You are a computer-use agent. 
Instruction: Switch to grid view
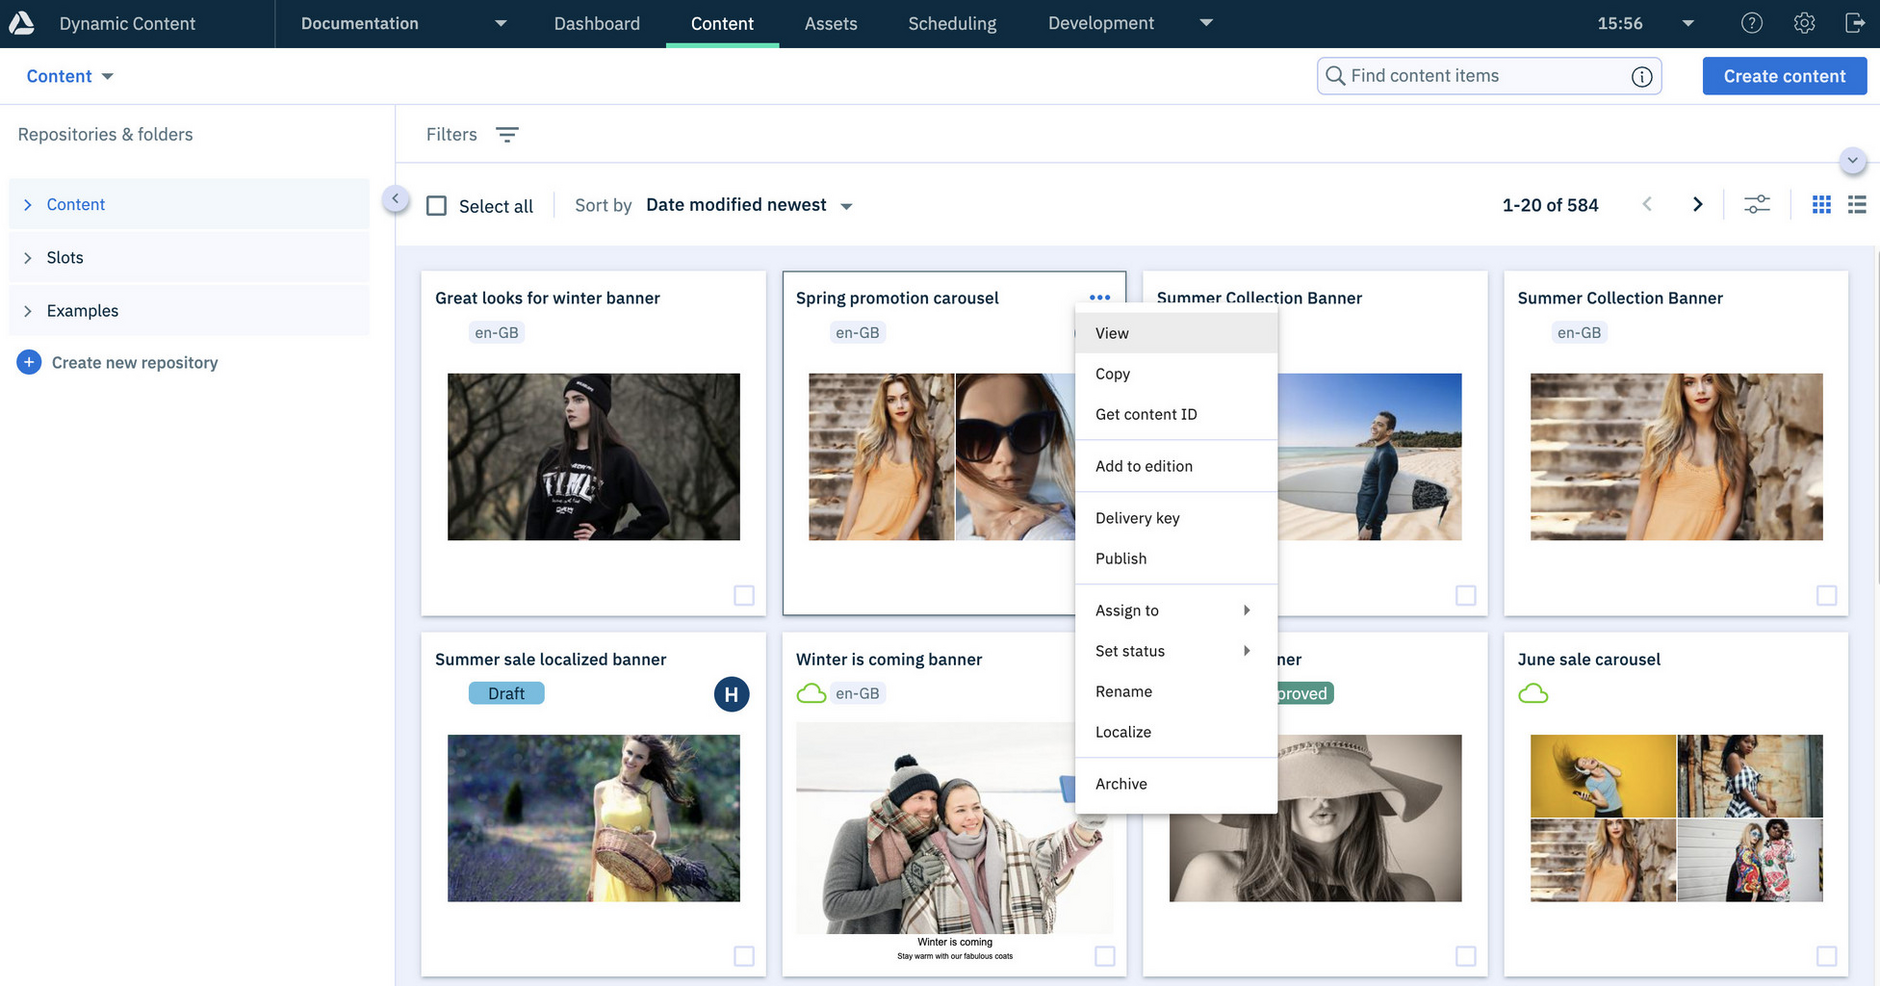pyautogui.click(x=1822, y=205)
